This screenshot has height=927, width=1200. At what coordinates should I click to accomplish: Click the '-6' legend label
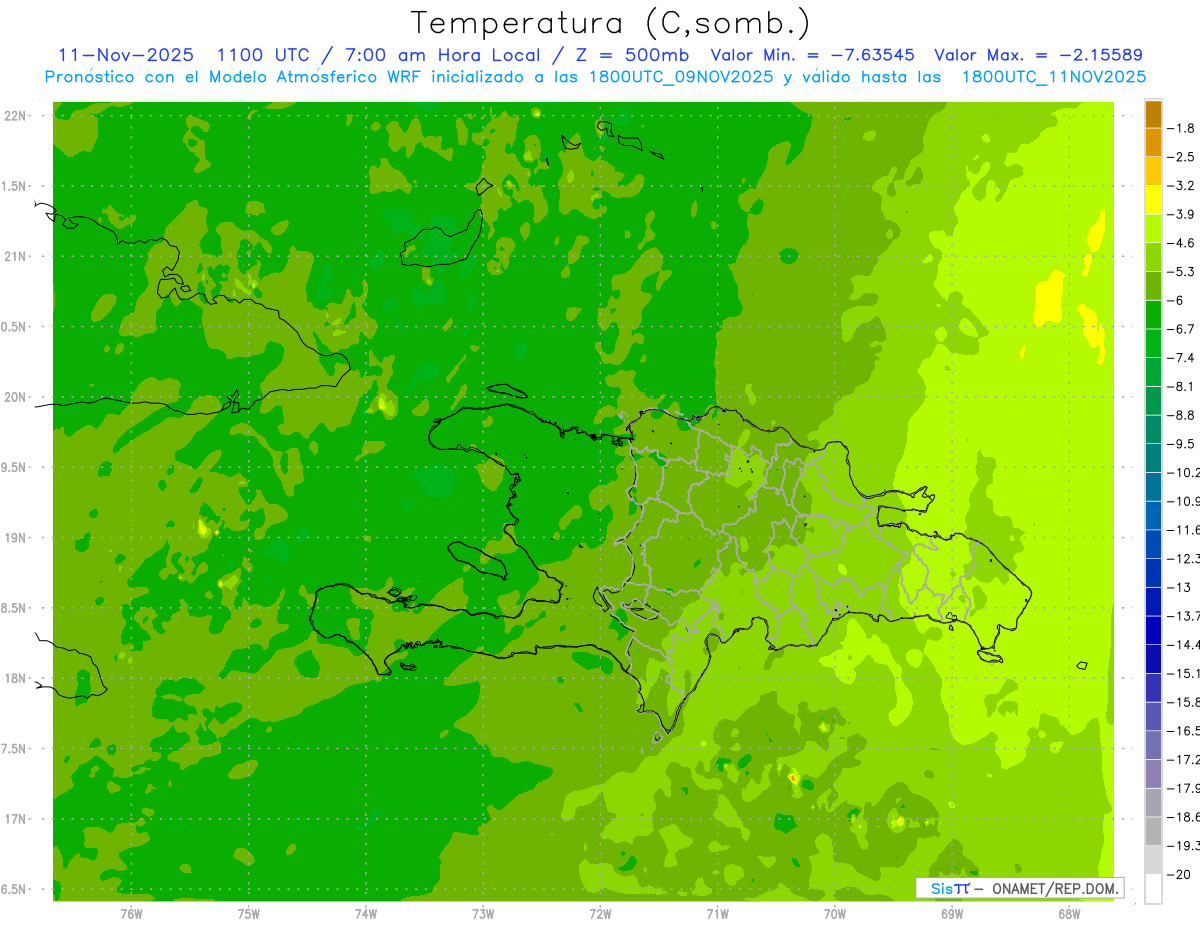click(x=1176, y=300)
